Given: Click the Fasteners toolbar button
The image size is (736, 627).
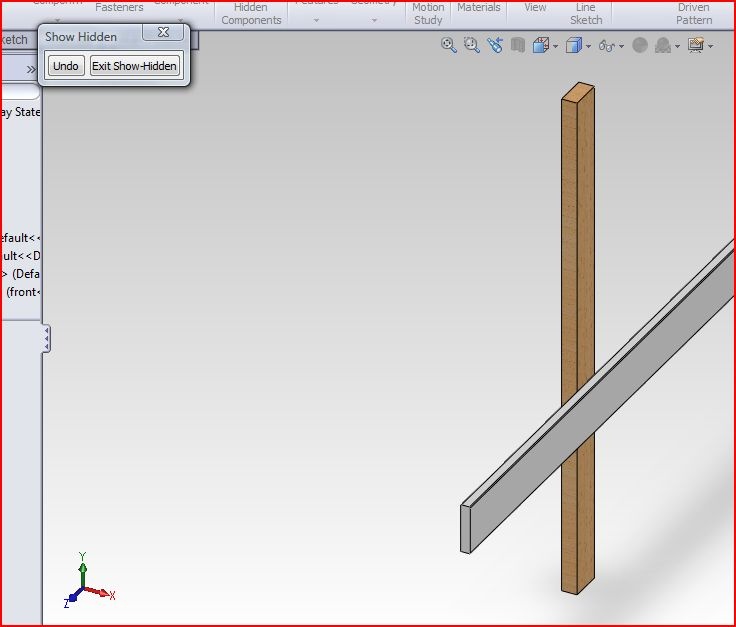Looking at the screenshot, I should [x=119, y=8].
